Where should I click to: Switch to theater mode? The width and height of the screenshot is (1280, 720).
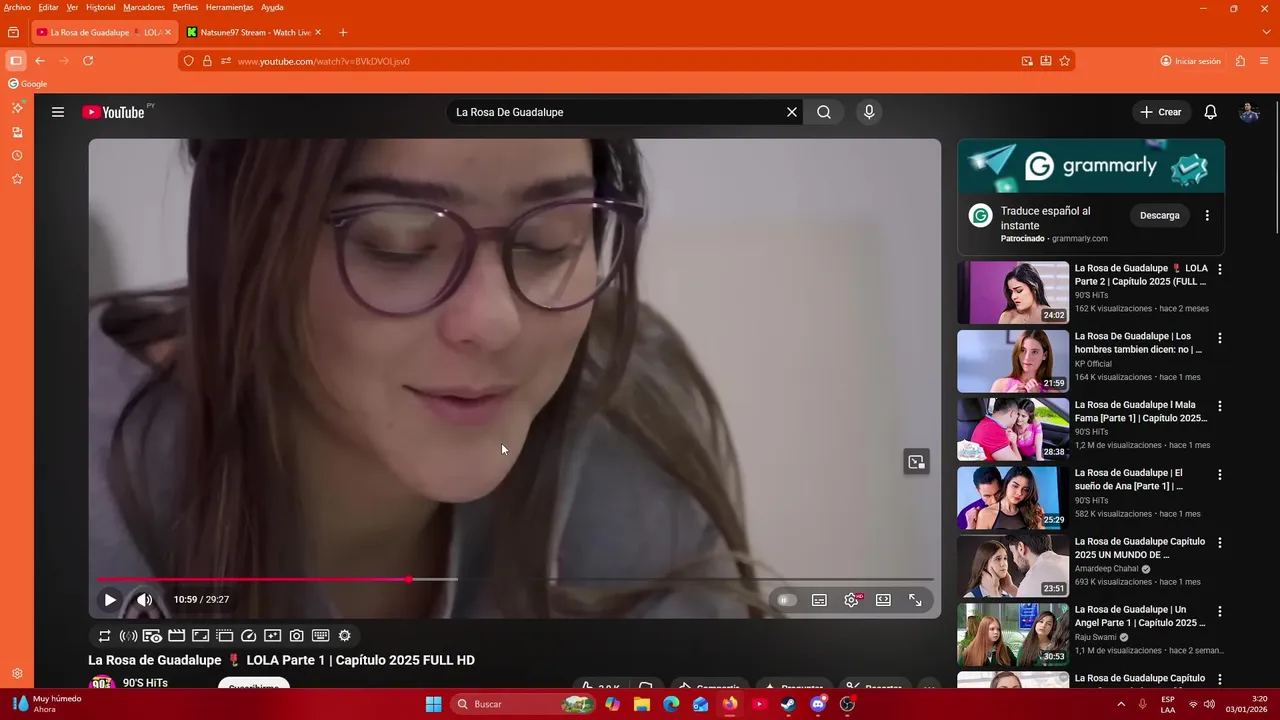(x=883, y=600)
